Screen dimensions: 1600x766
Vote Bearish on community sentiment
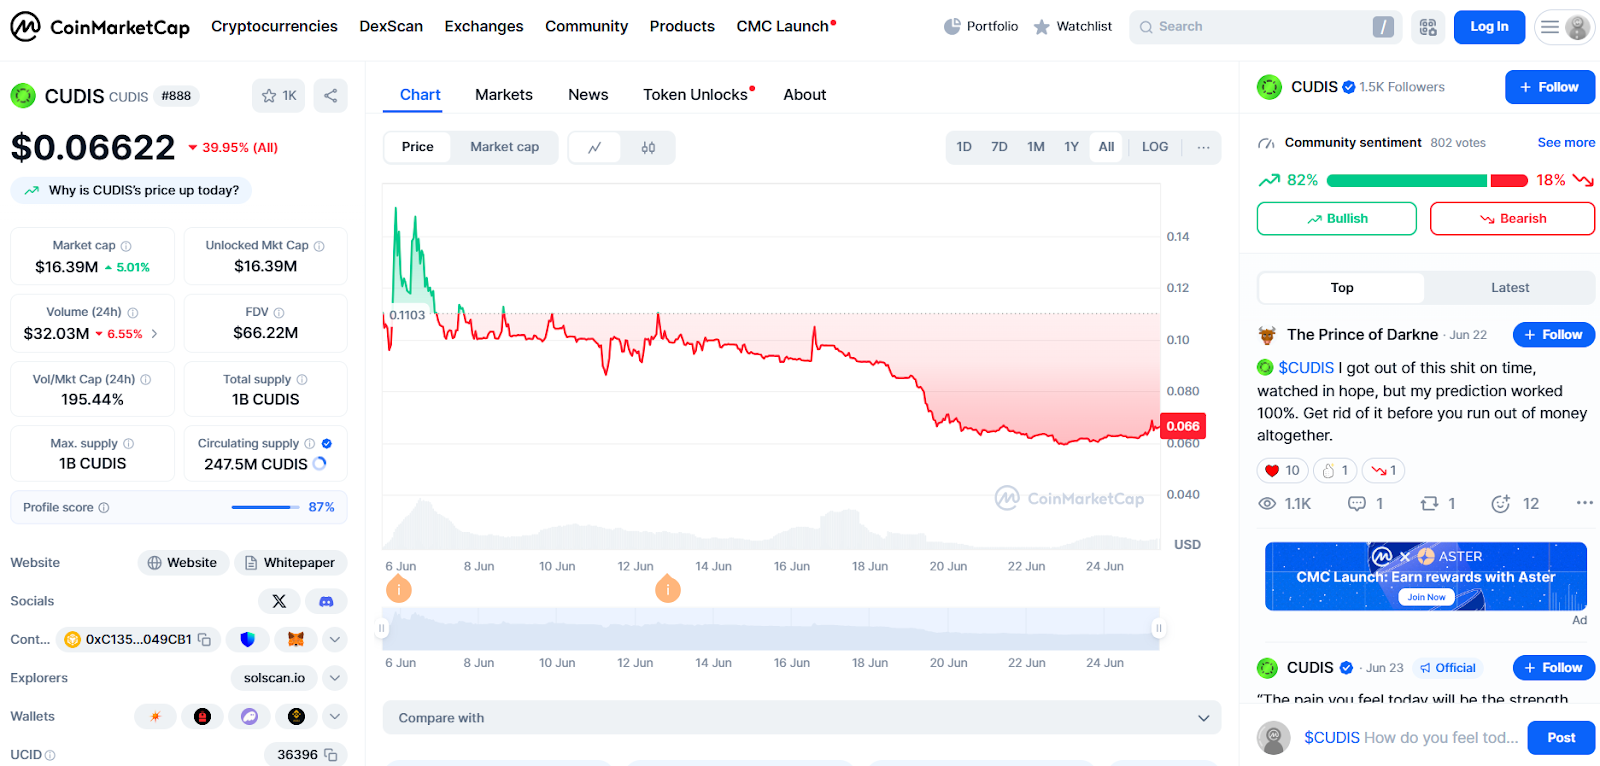[x=1512, y=219]
